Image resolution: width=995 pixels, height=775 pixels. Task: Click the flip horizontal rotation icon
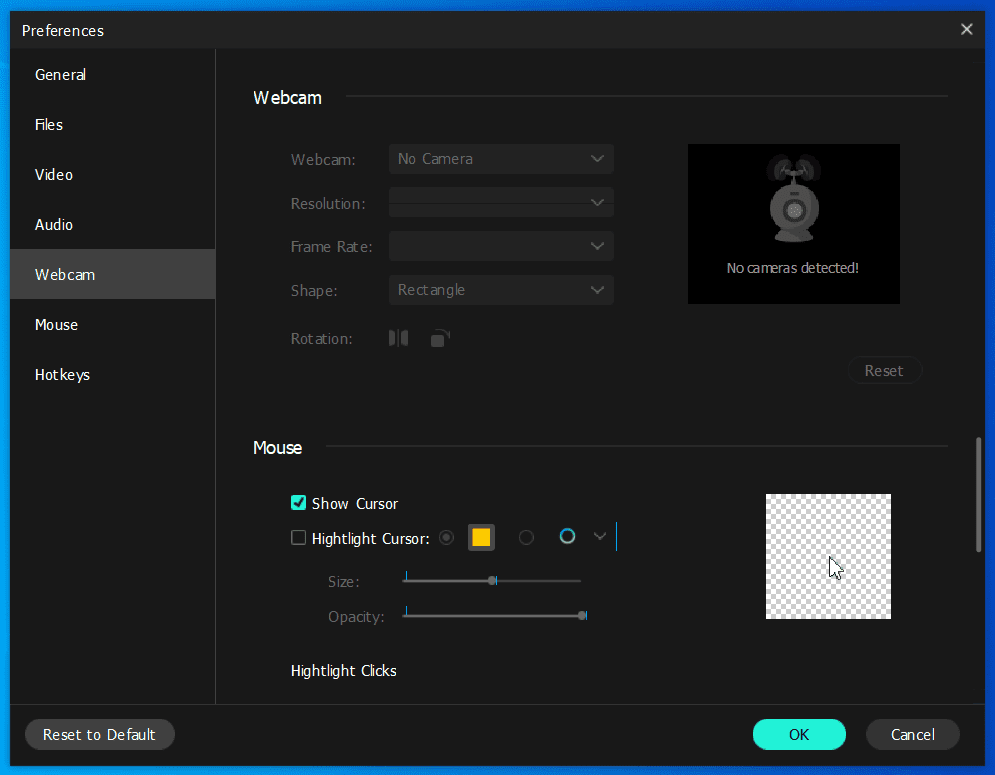coord(399,338)
